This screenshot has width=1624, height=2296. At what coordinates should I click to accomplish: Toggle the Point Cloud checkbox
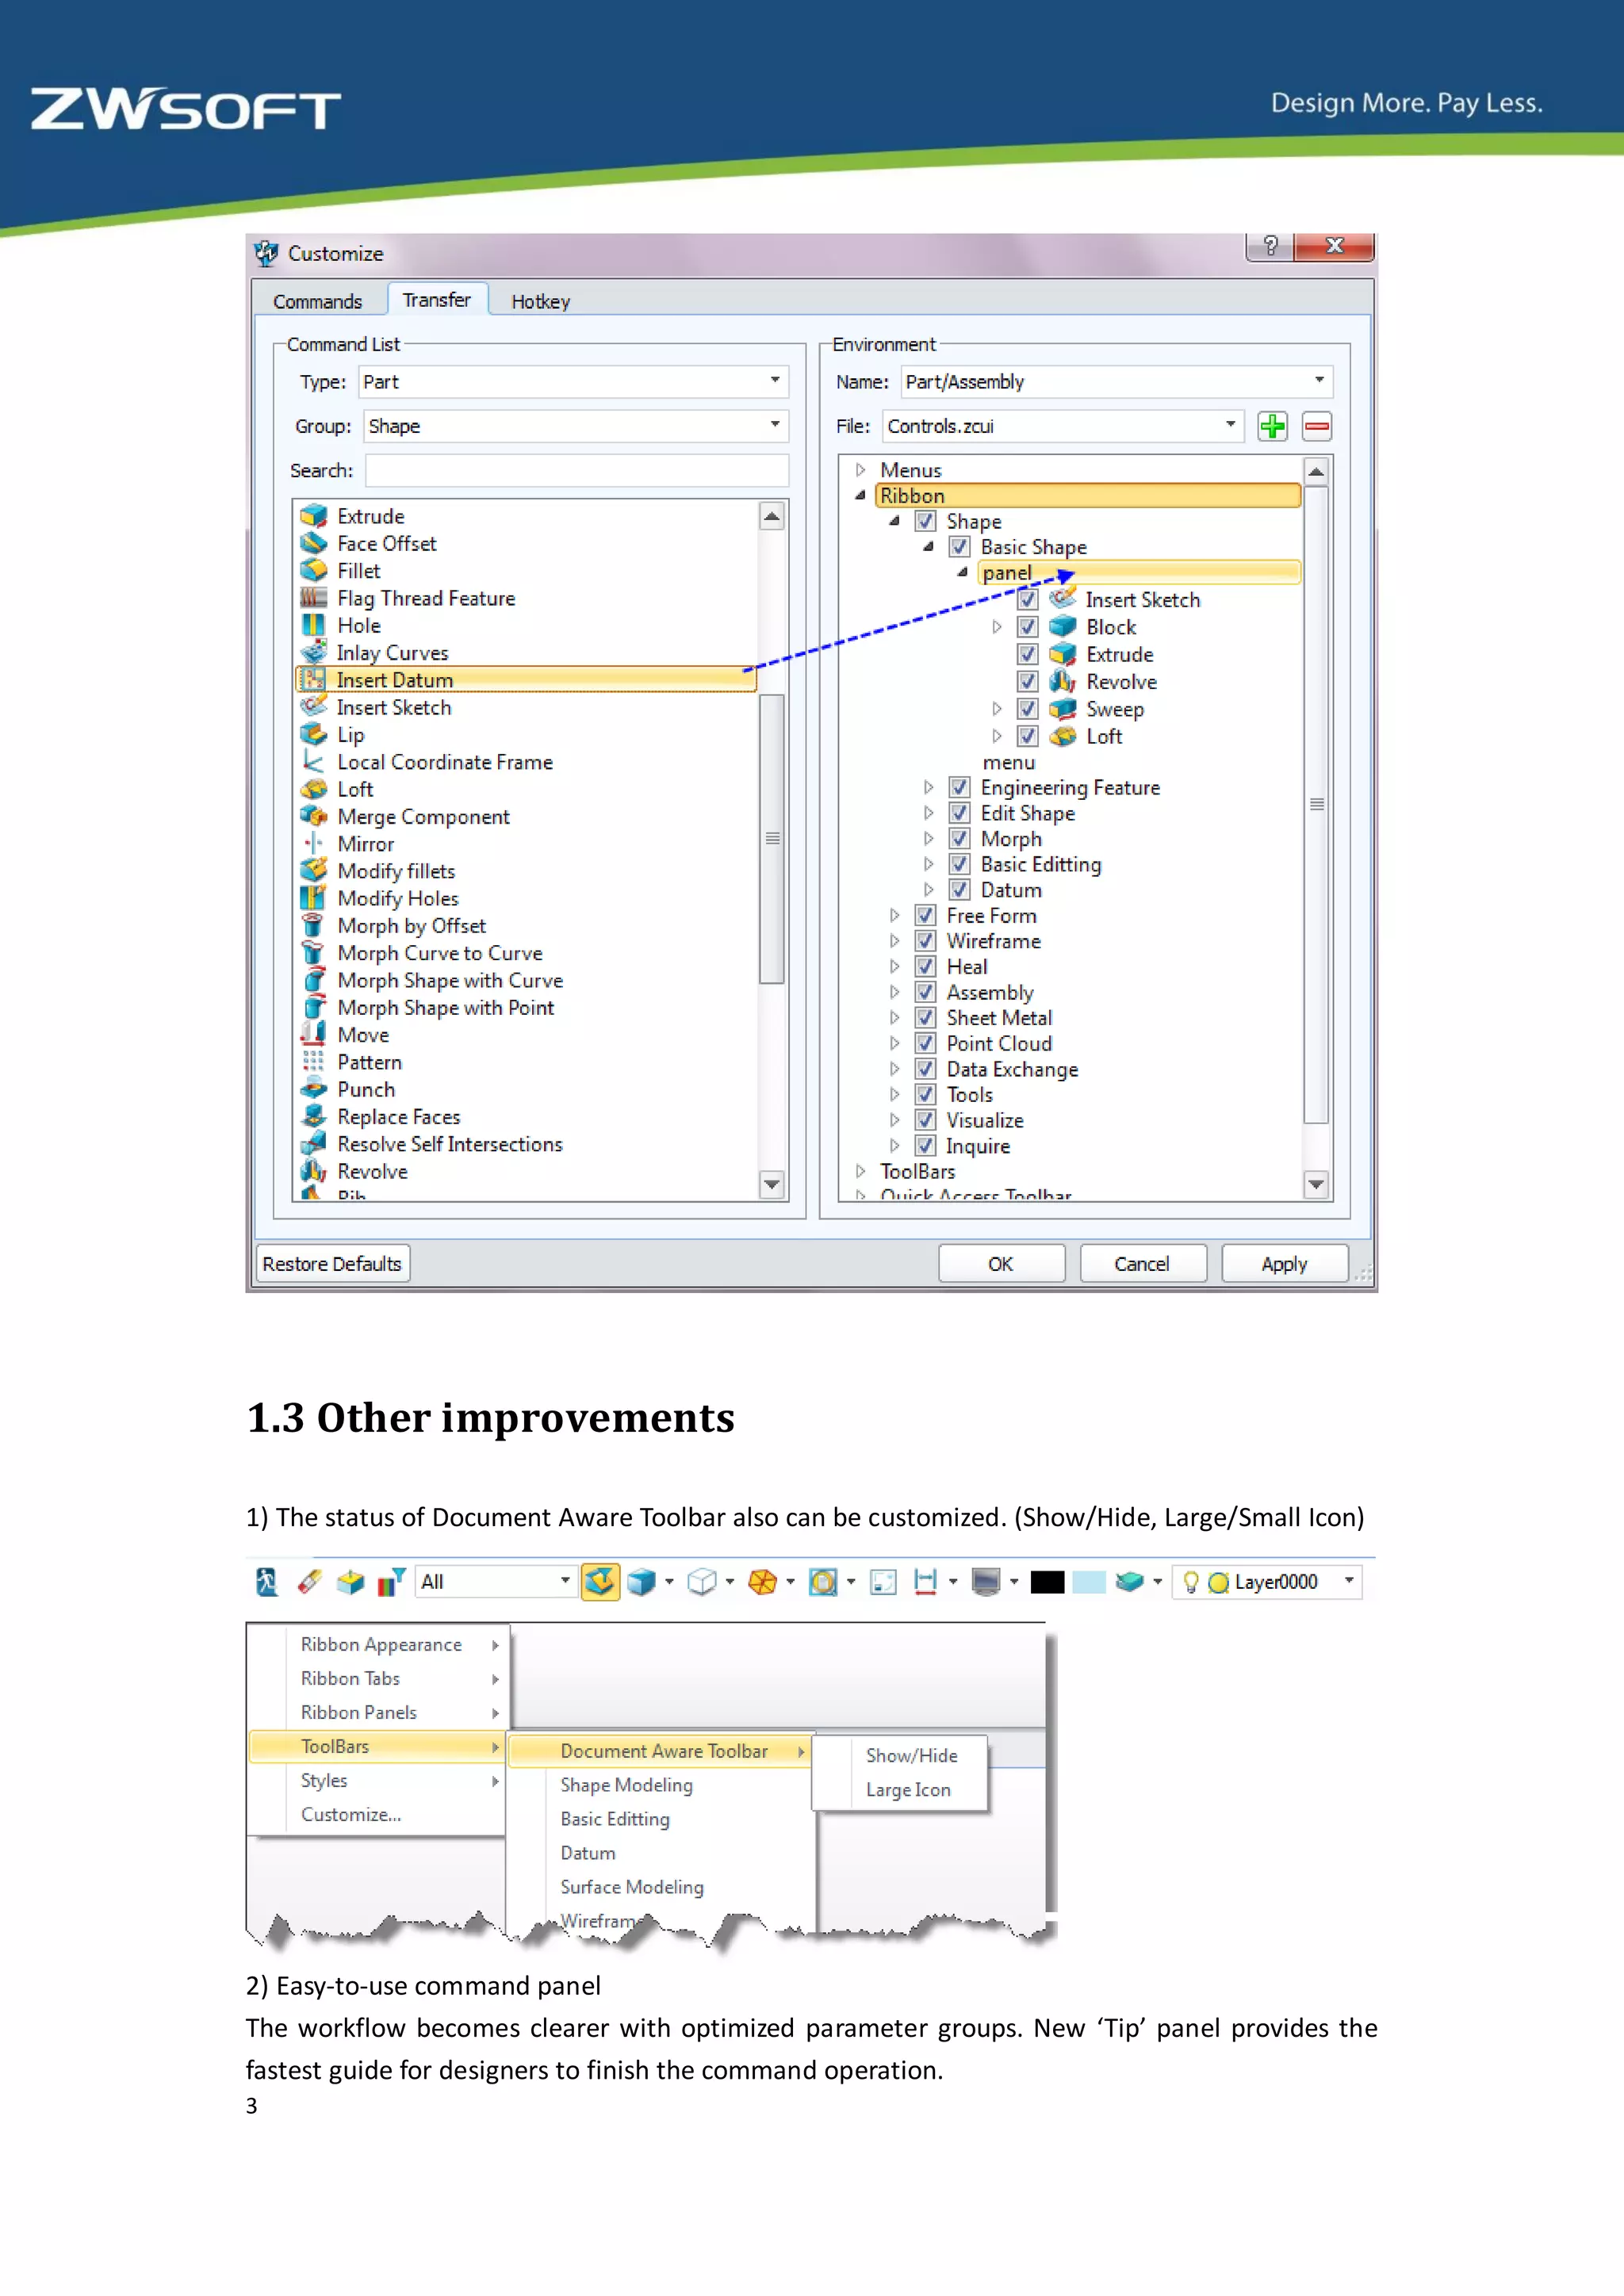[x=926, y=1043]
